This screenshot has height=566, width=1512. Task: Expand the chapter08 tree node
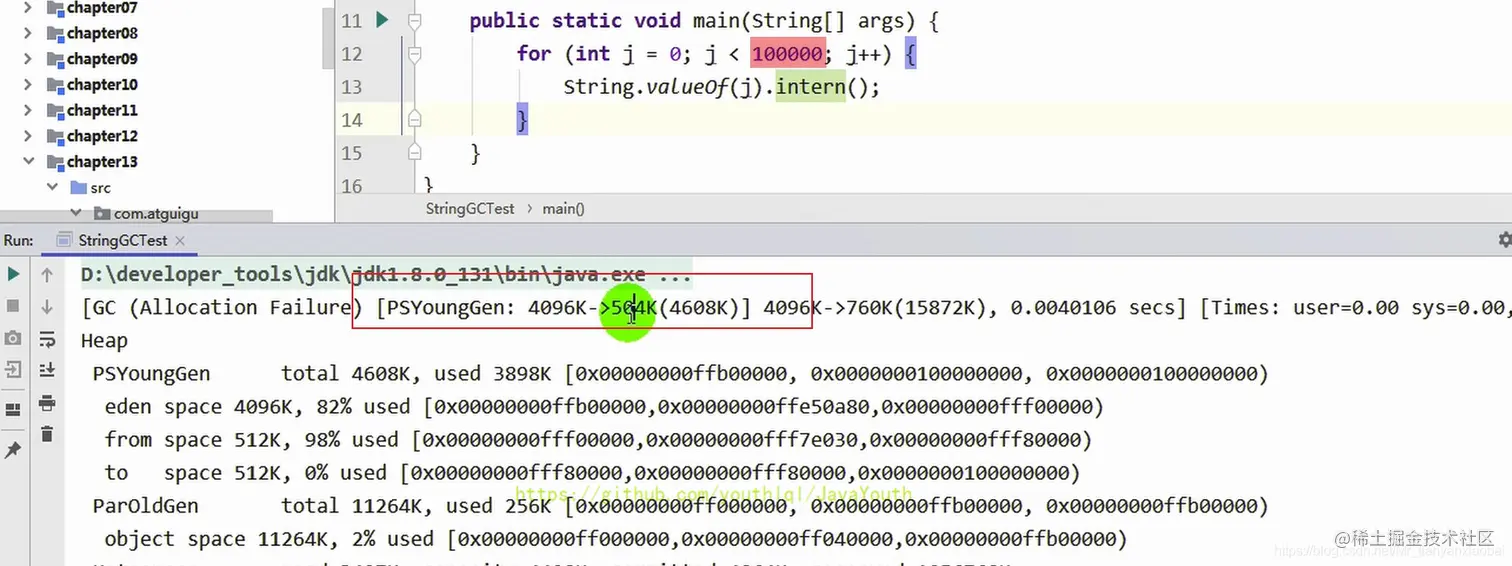pyautogui.click(x=28, y=33)
